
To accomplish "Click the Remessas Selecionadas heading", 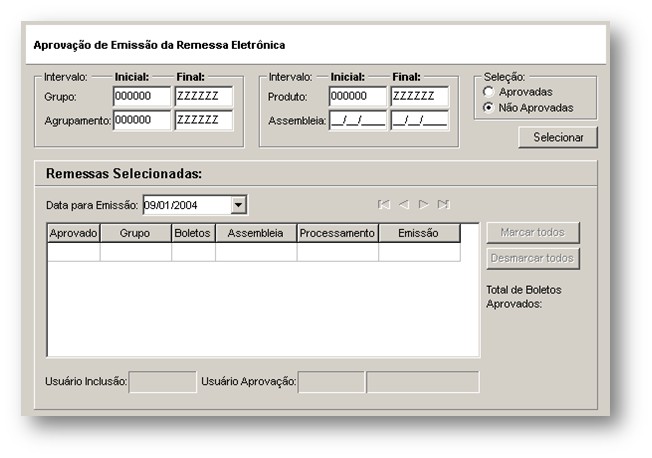I will pyautogui.click(x=124, y=173).
